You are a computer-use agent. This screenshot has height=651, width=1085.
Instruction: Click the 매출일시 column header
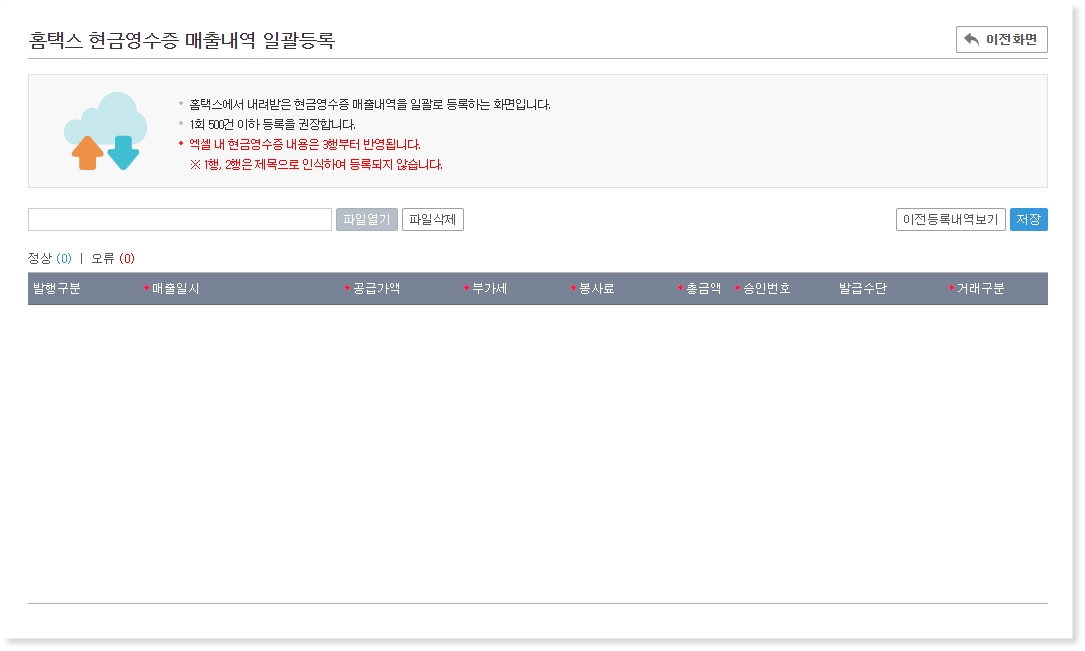[x=175, y=289]
